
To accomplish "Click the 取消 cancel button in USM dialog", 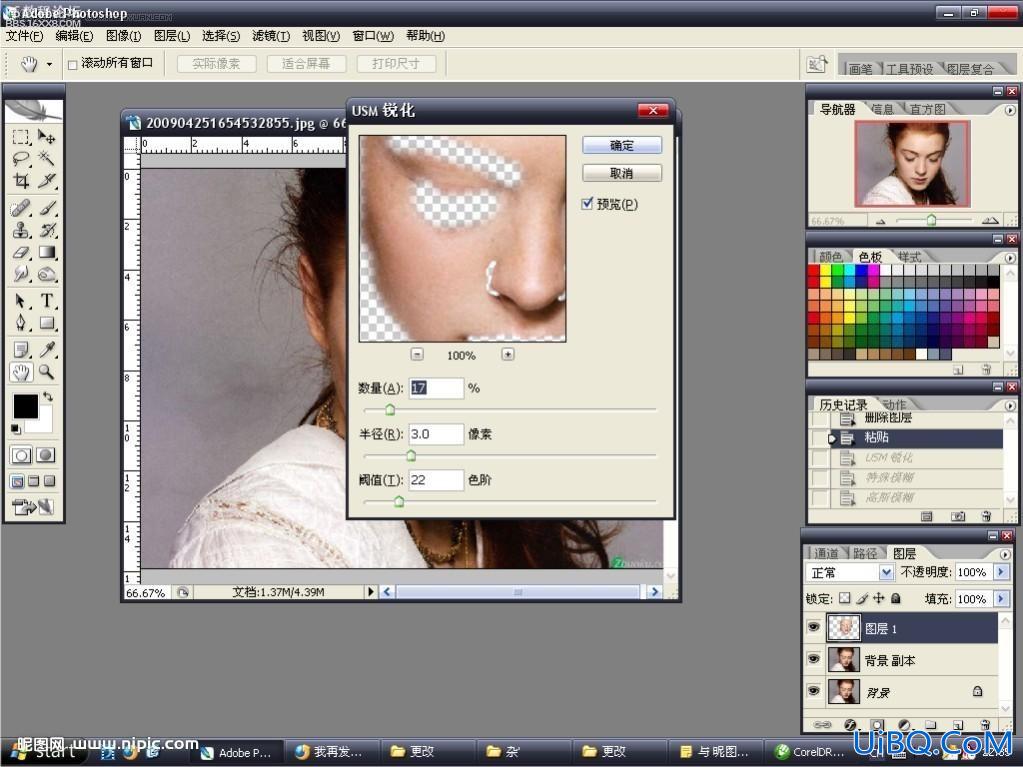I will click(622, 173).
